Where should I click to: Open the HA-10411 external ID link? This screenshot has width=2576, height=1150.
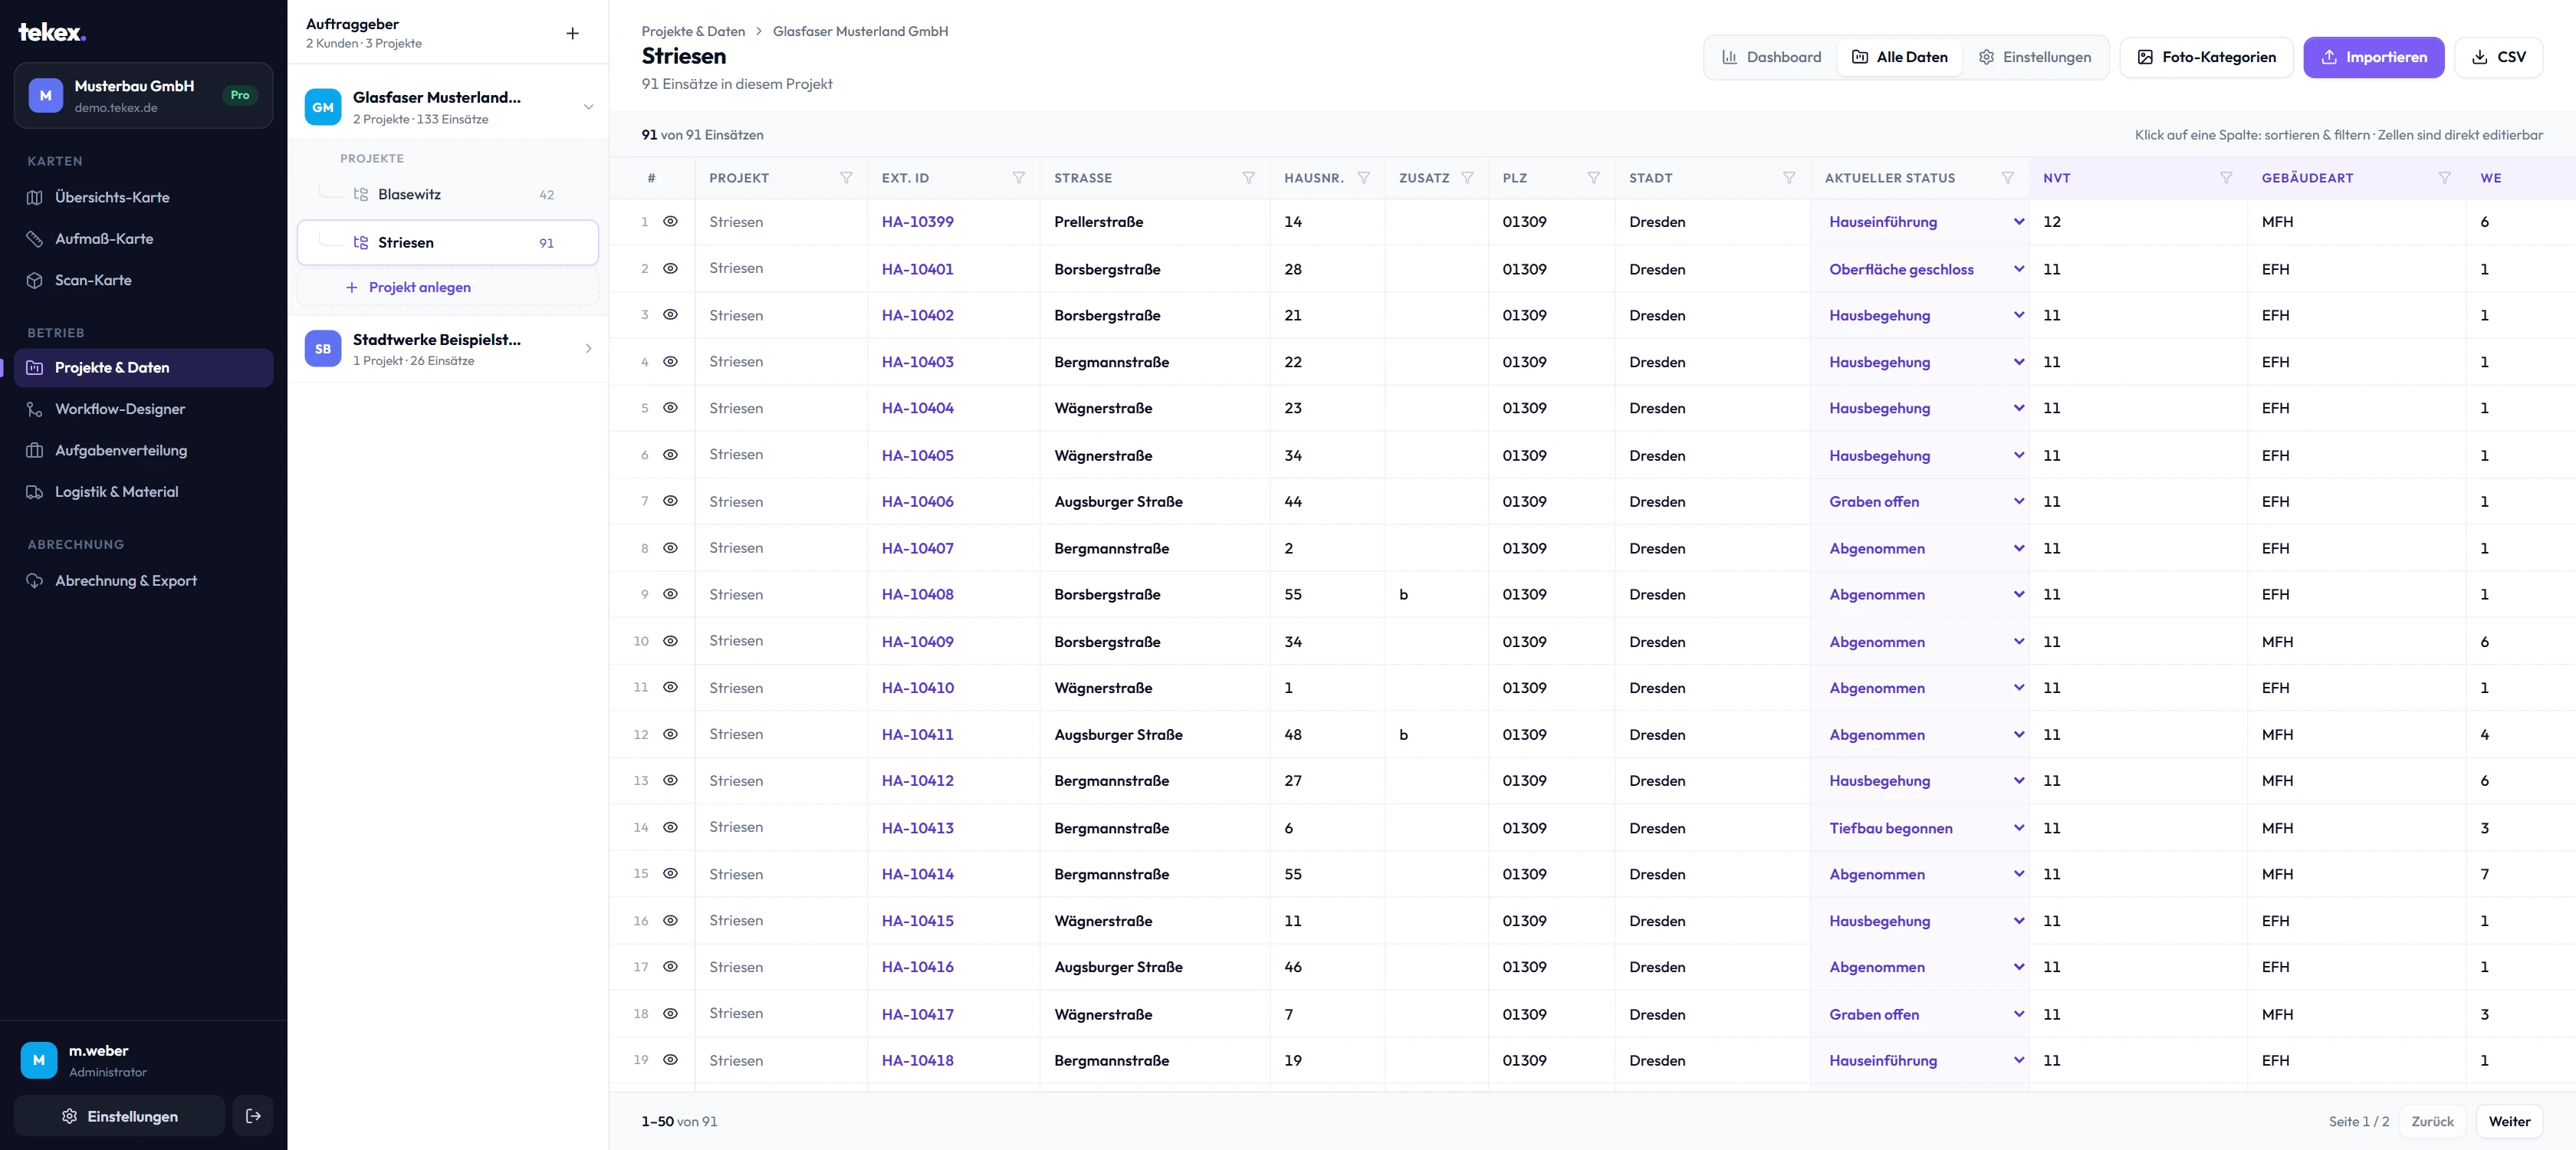point(917,734)
